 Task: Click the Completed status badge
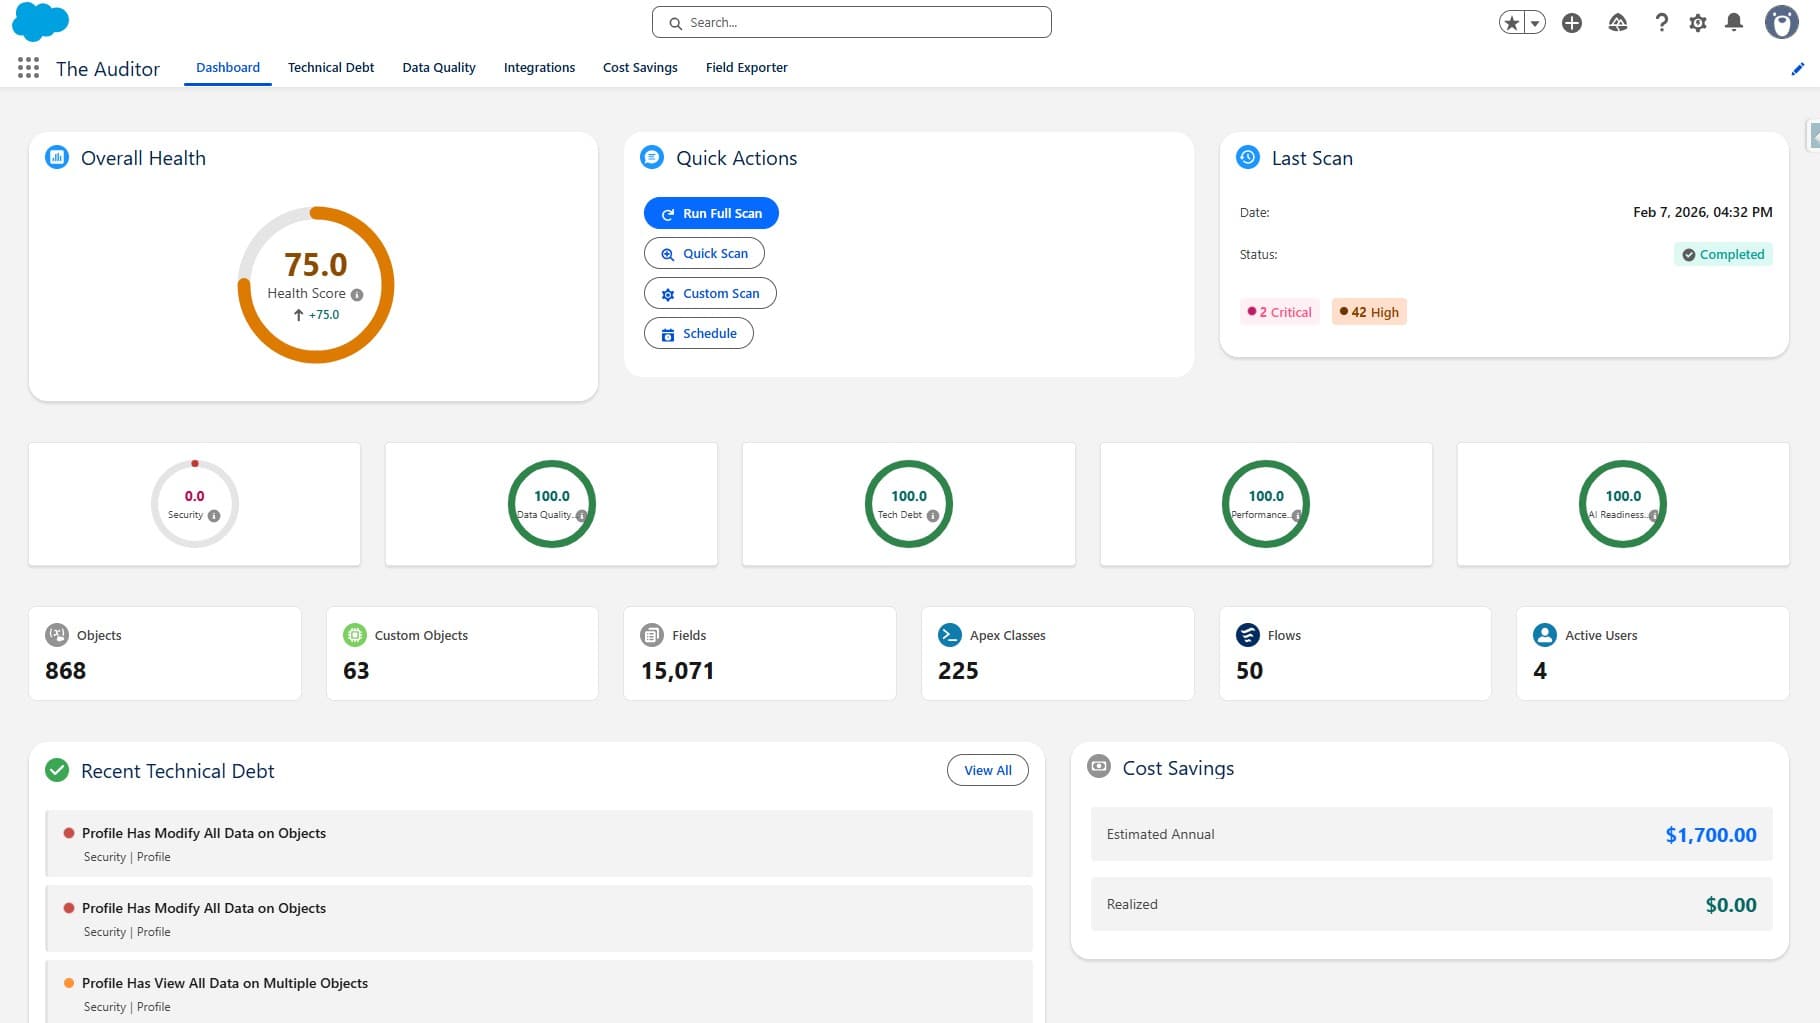coord(1723,254)
